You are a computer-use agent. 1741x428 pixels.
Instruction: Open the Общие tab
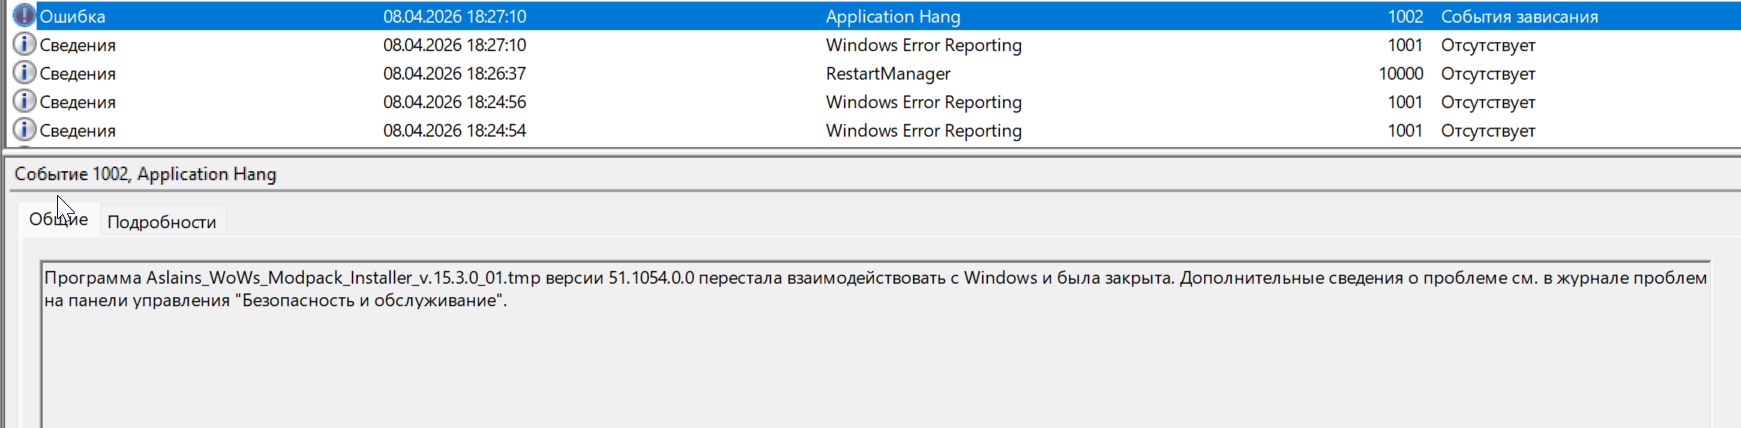point(58,220)
